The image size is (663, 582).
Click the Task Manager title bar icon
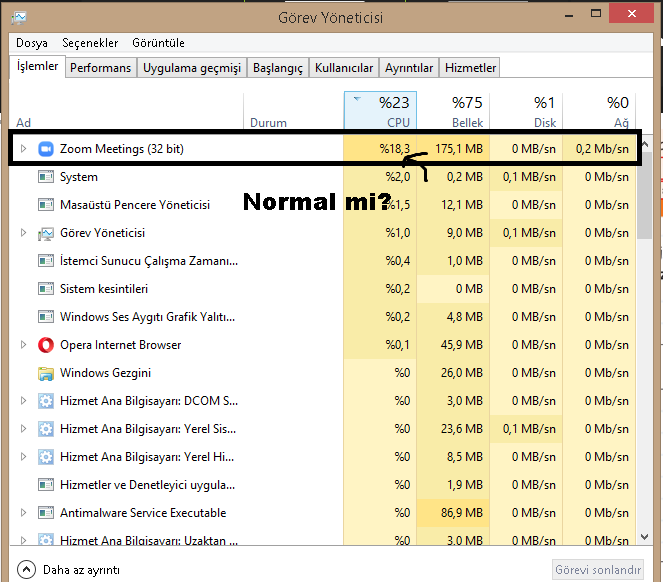coord(19,17)
